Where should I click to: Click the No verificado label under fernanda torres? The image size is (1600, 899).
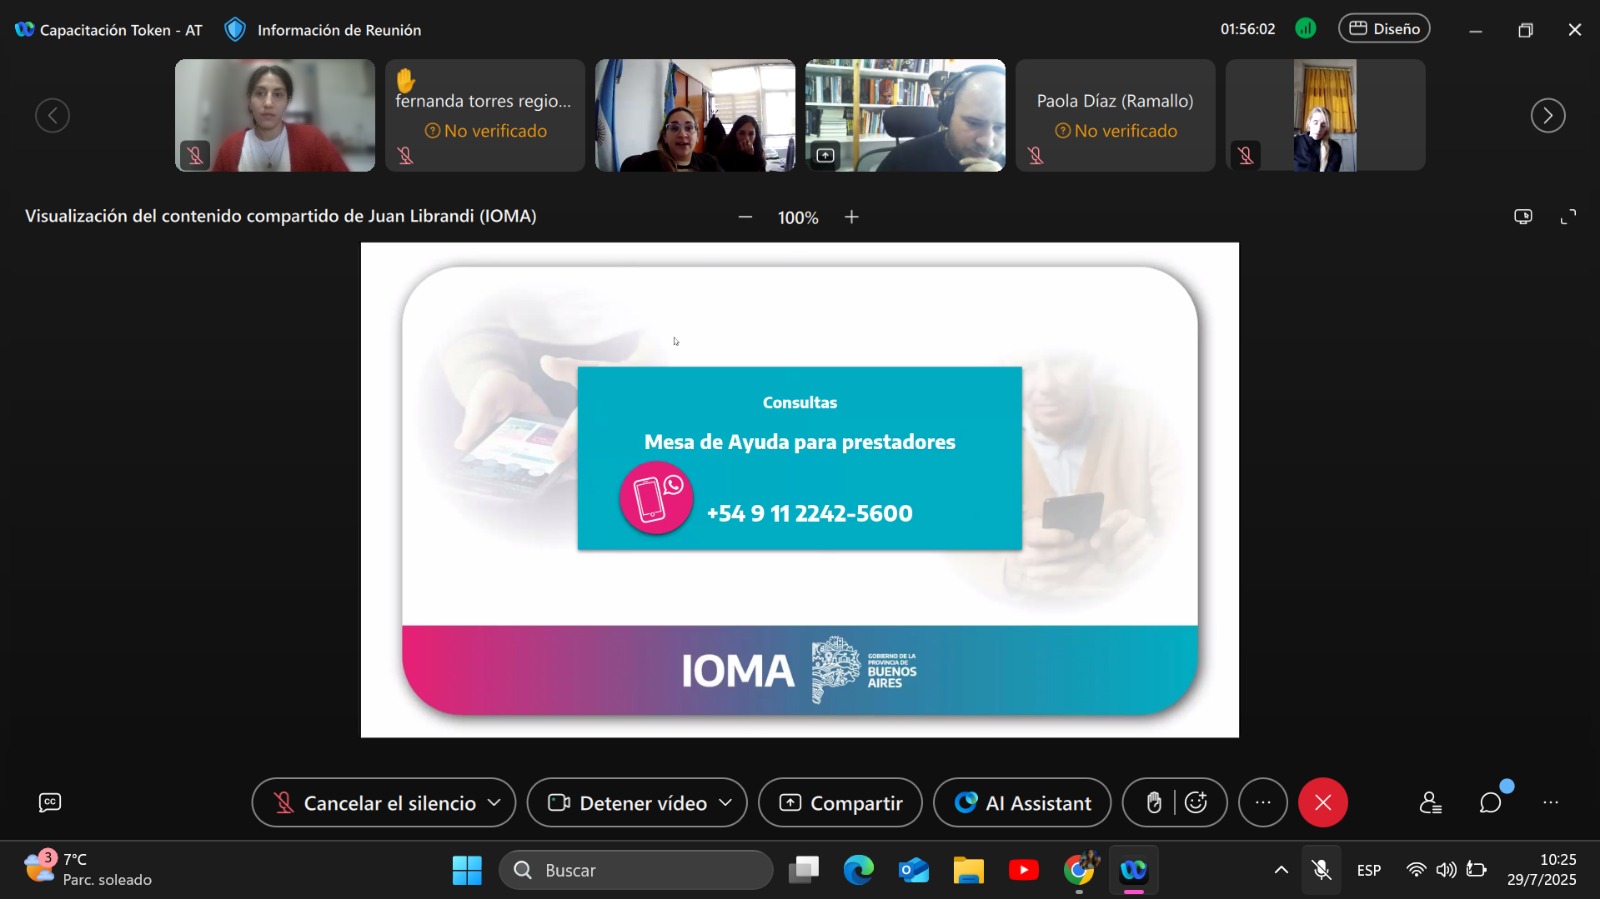[x=486, y=131]
